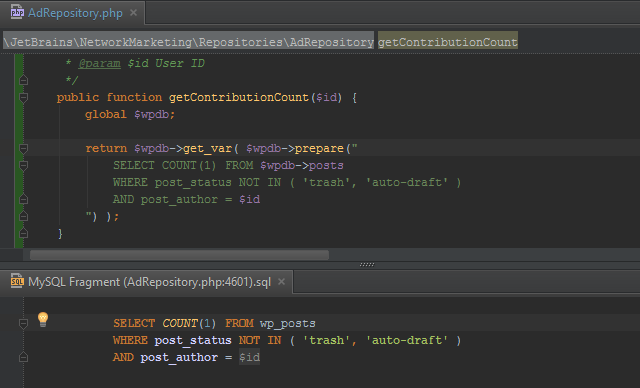The width and height of the screenshot is (640, 388).
Task: Click the fold marker beside AND post_author PHP line
Action: point(24,199)
